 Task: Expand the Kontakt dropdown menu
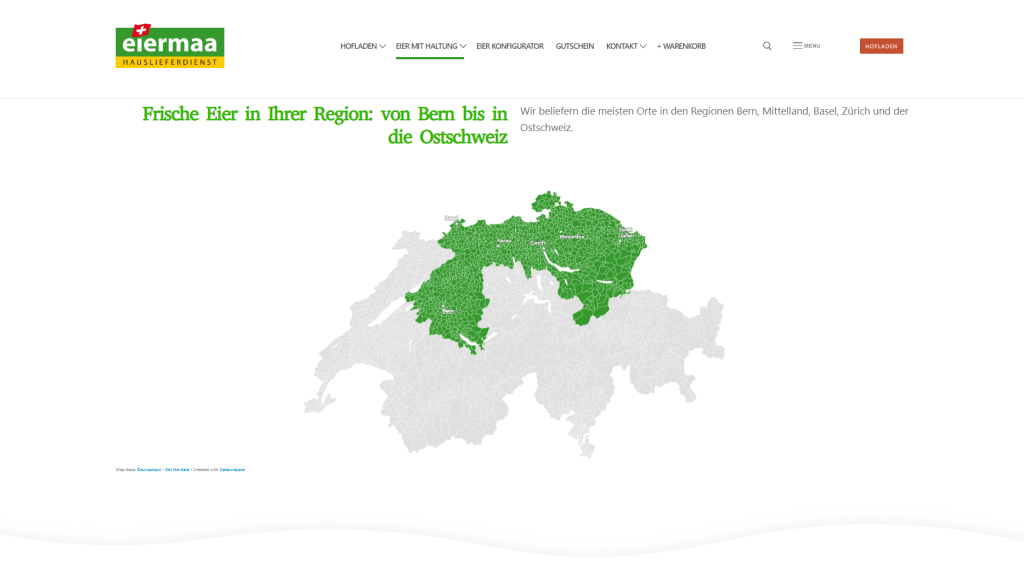pos(626,46)
